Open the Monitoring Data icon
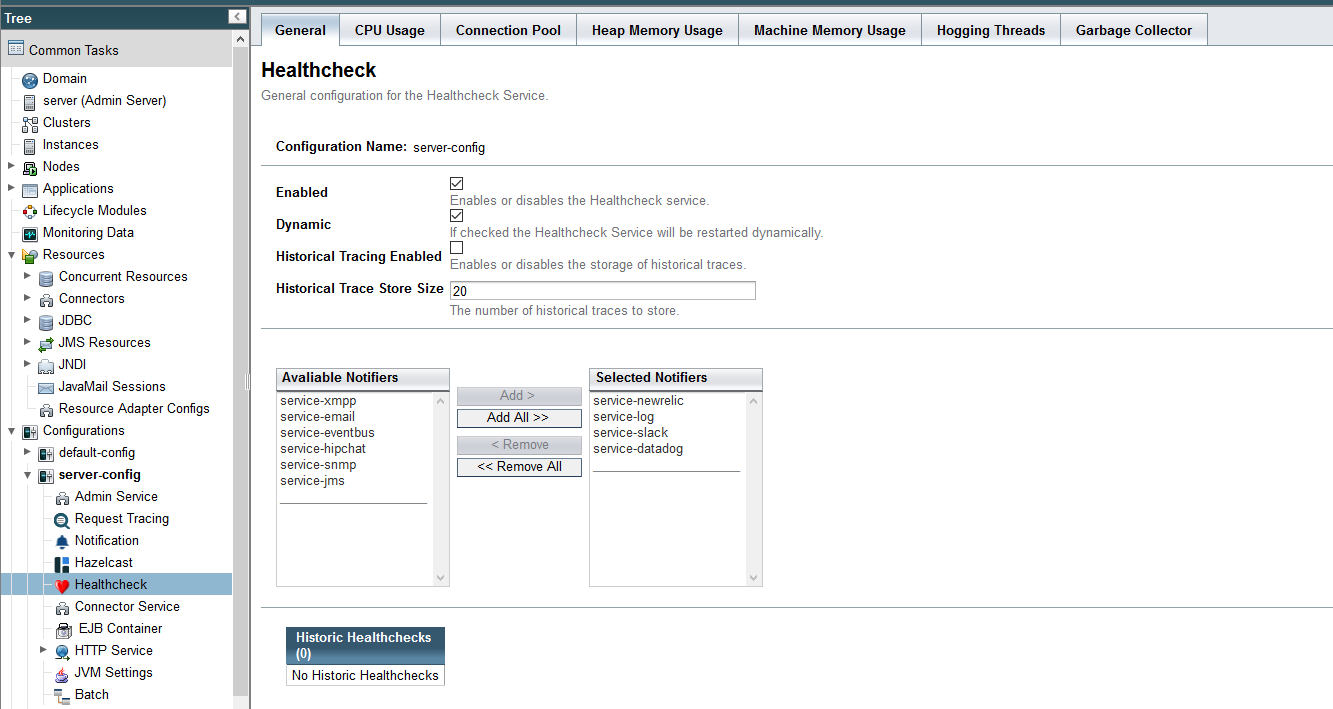This screenshot has height=709, width=1333. (x=29, y=232)
